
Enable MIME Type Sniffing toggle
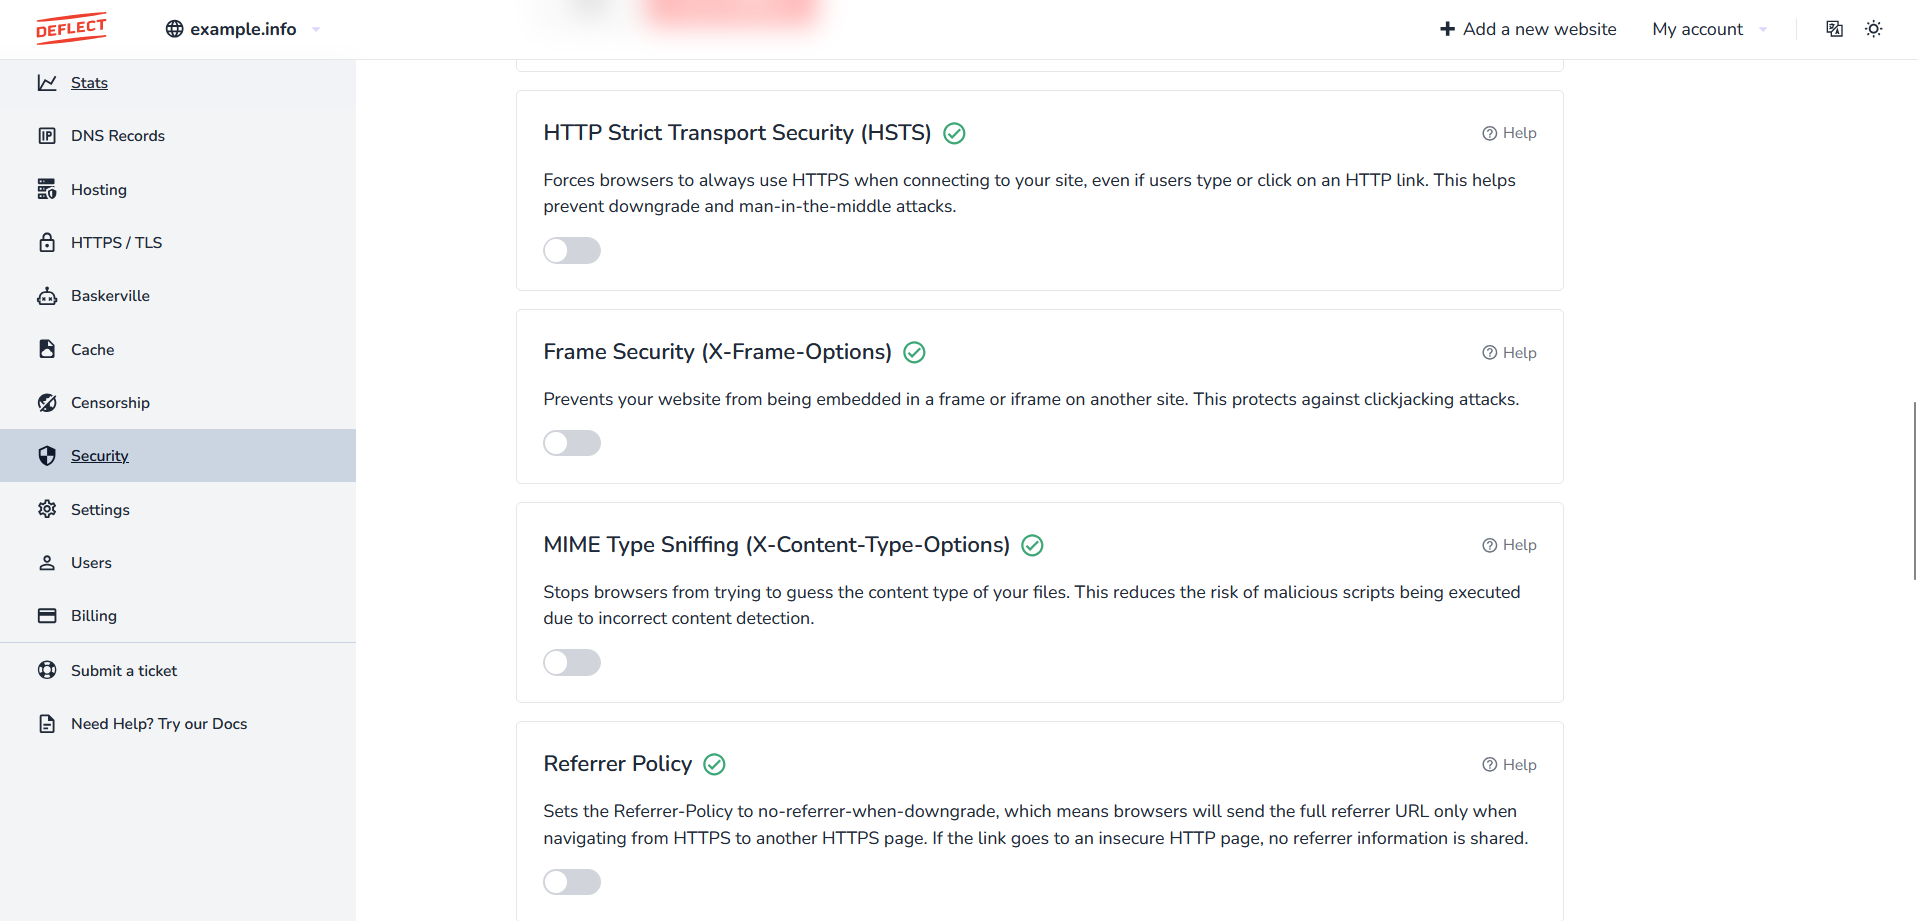(x=572, y=662)
